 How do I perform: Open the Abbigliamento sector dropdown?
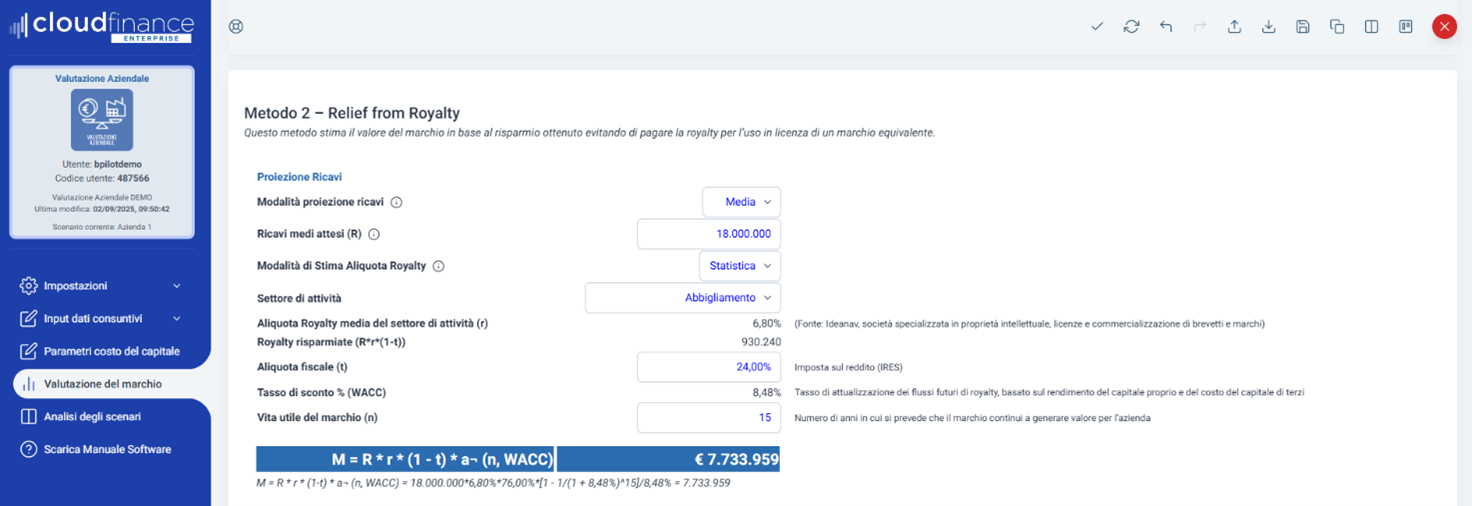coord(683,298)
